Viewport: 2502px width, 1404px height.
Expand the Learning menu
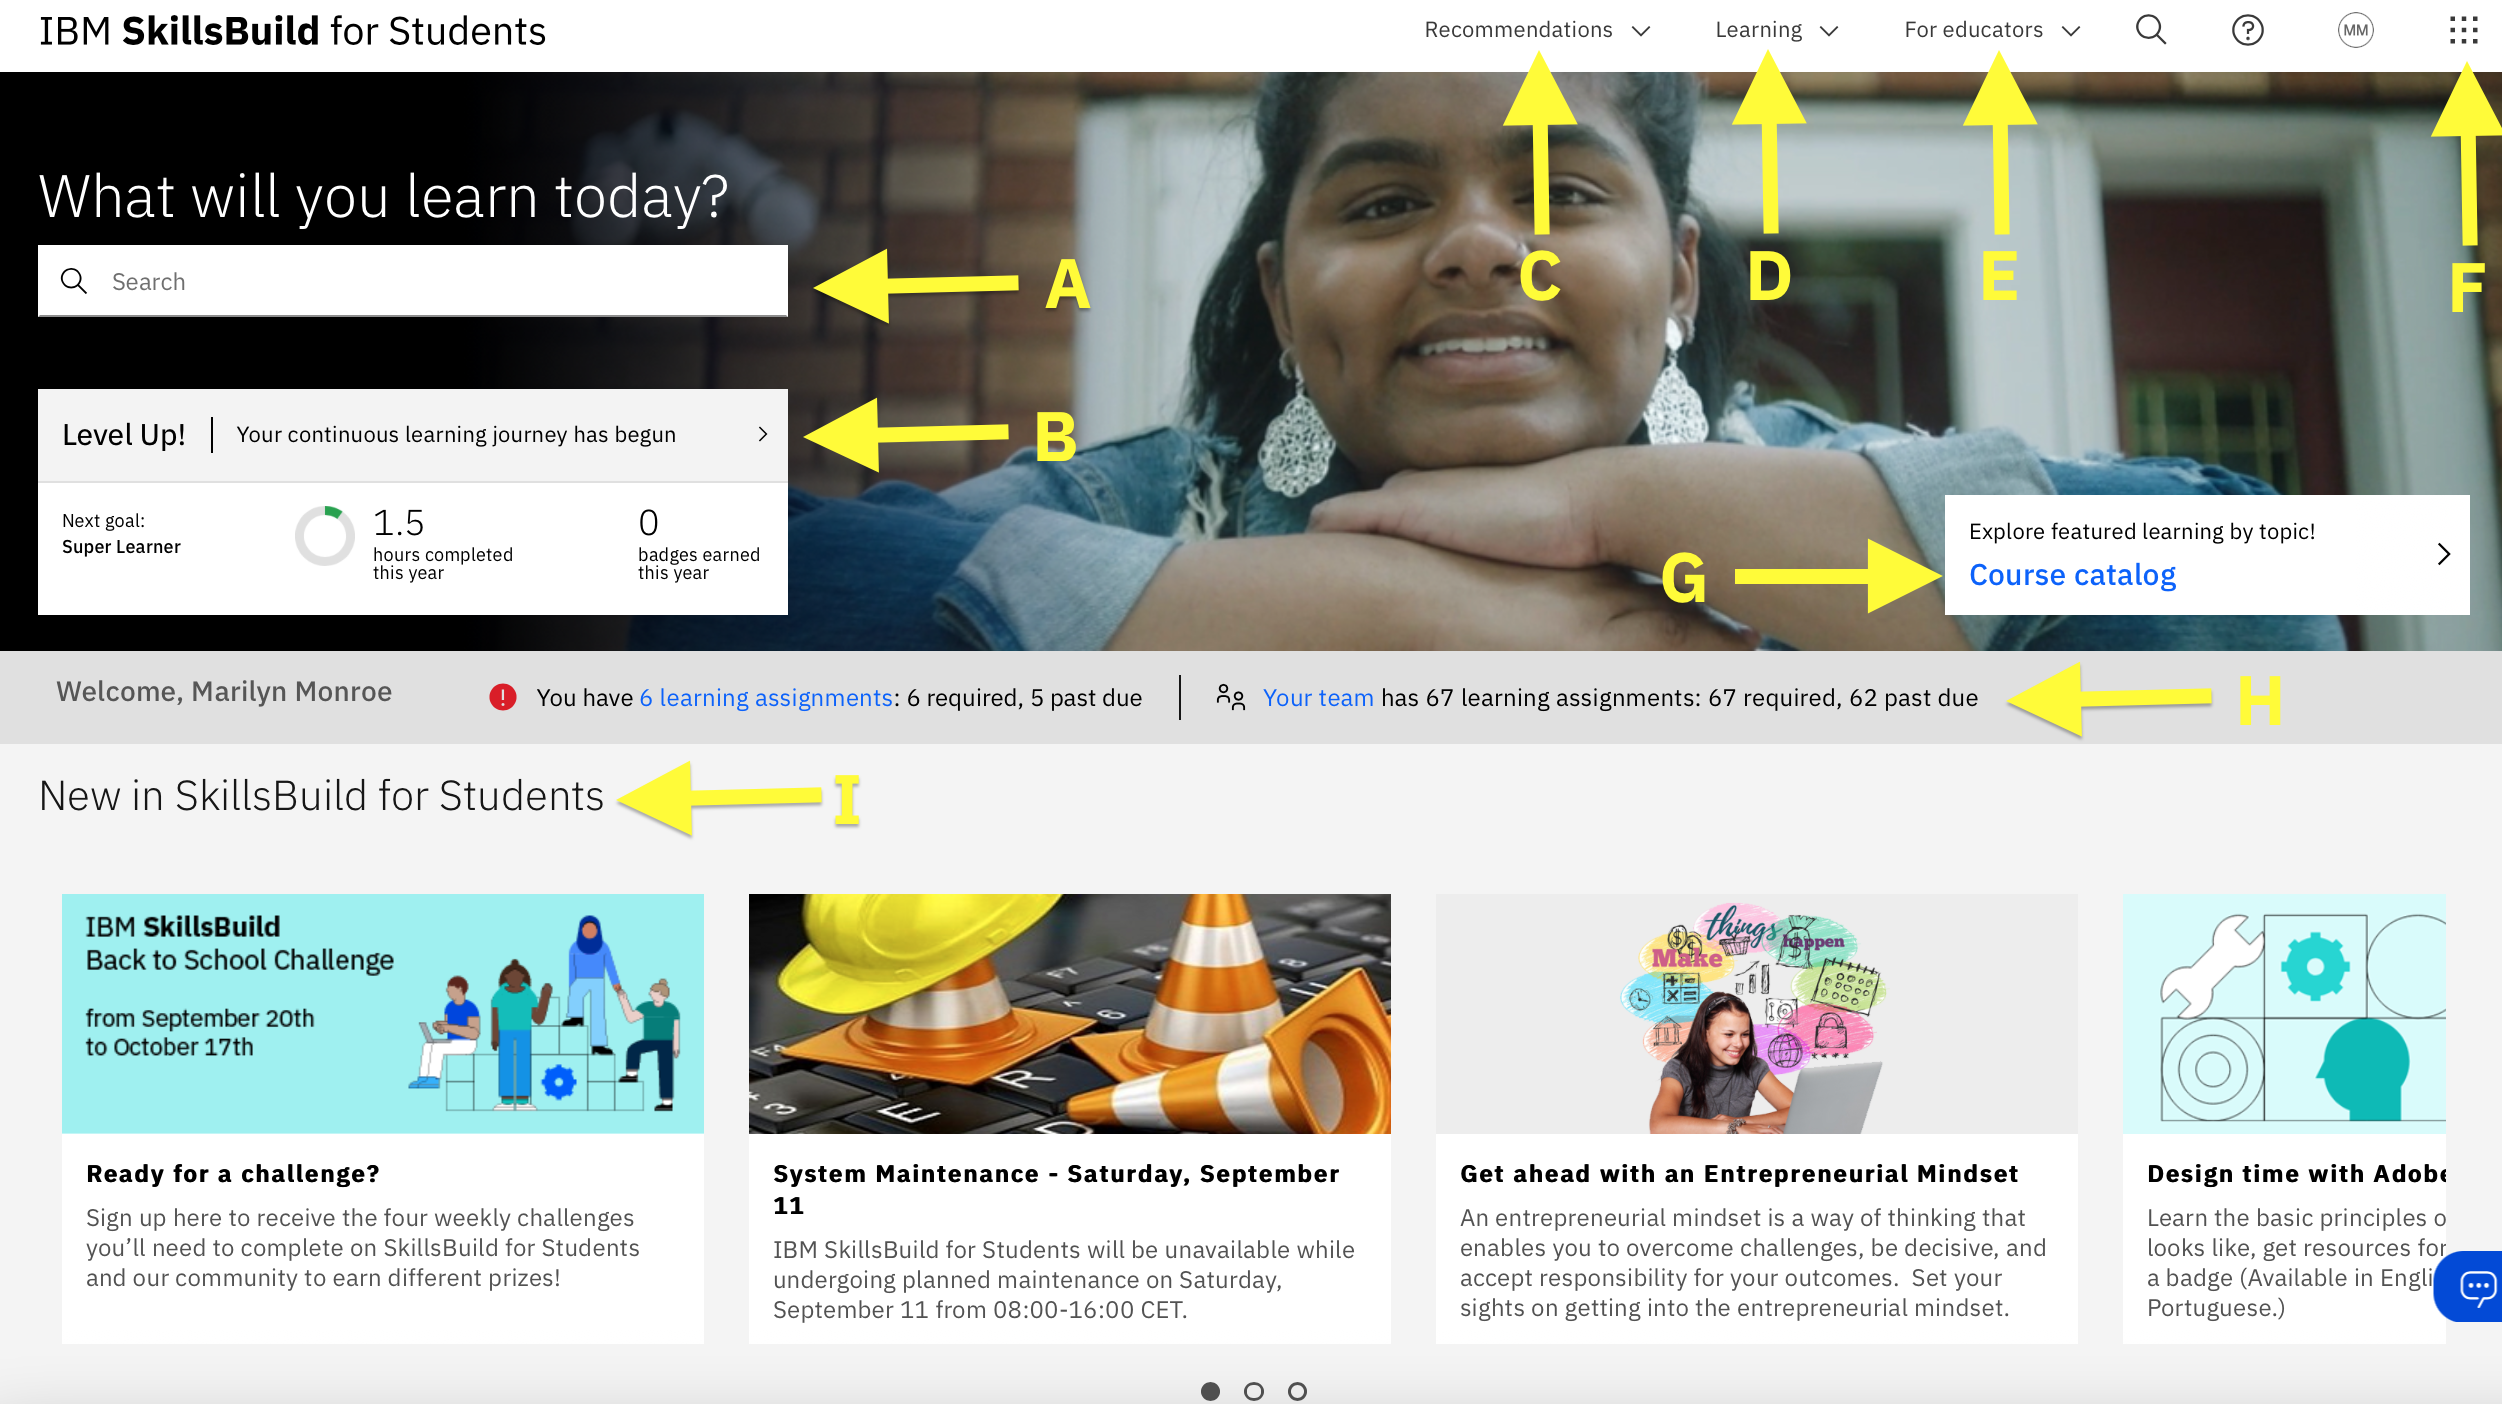click(1776, 30)
